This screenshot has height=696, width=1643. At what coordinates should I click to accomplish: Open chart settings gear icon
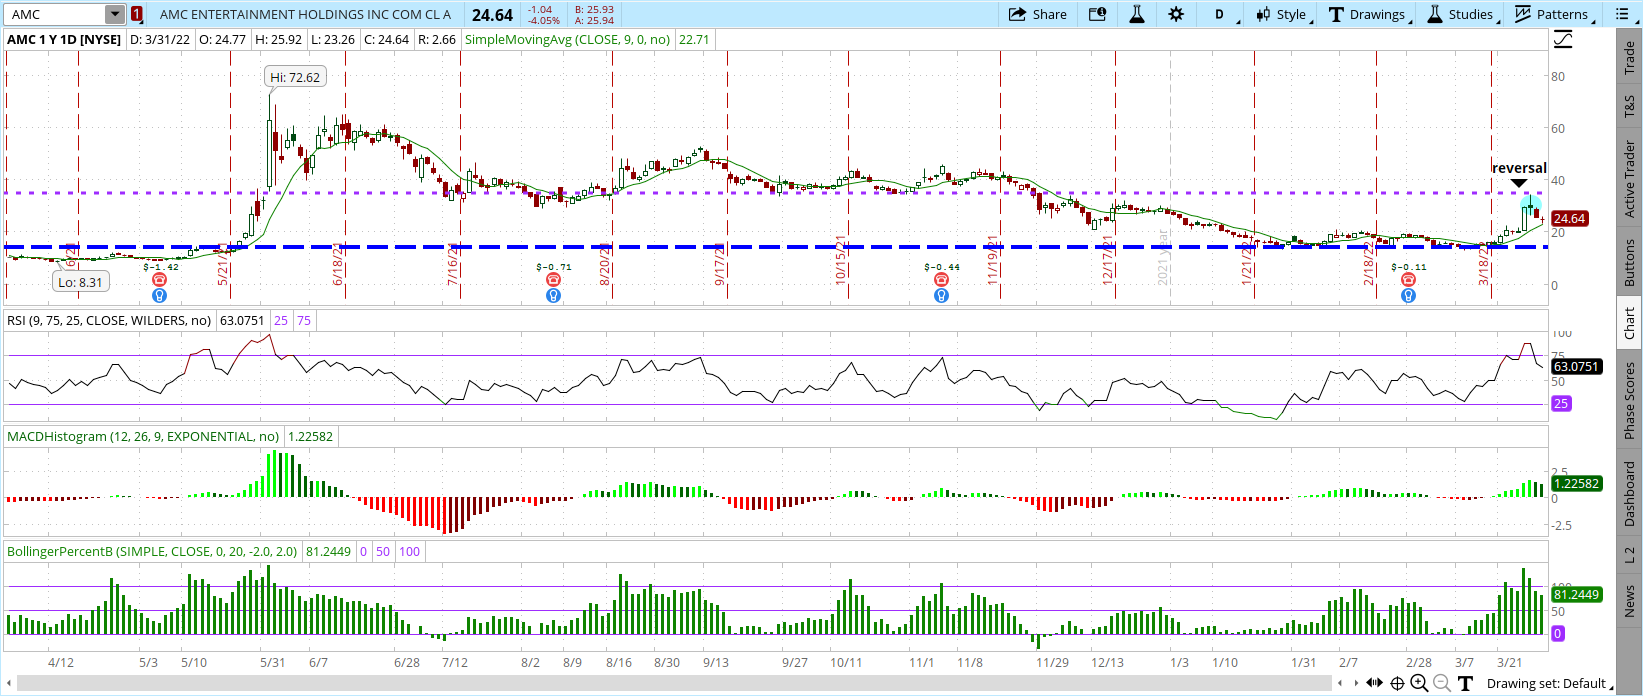(x=1176, y=14)
